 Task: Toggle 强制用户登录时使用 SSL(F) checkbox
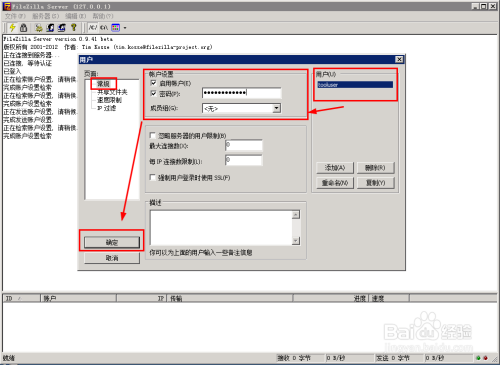153,177
